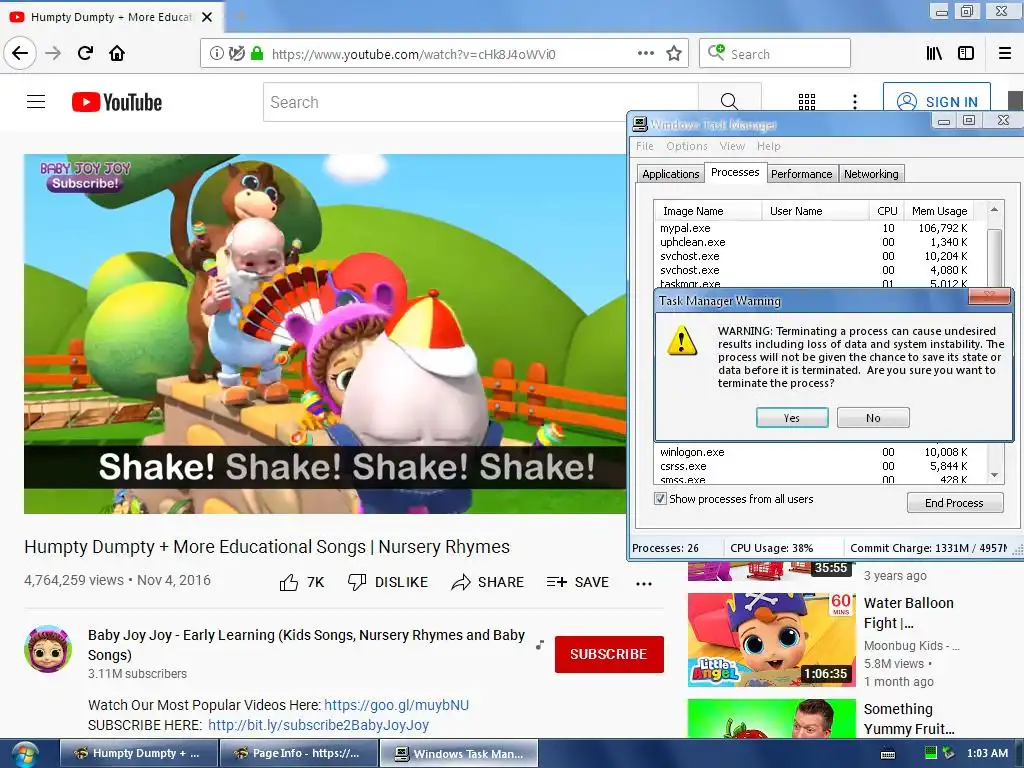Open the bit.ly subscribe2BabyJoyJoy link
This screenshot has width=1024, height=768.
pyautogui.click(x=318, y=725)
